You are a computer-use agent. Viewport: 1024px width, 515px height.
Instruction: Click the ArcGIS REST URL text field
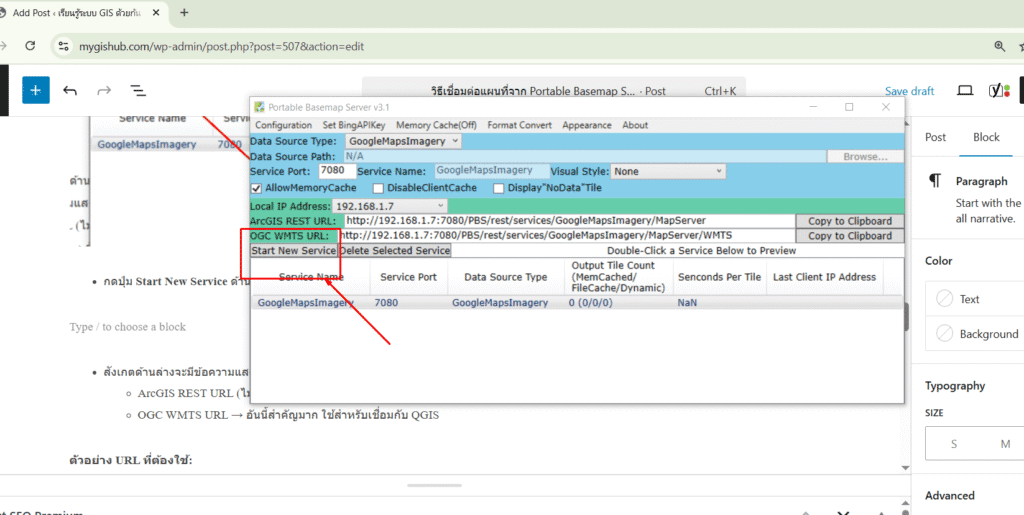point(569,221)
